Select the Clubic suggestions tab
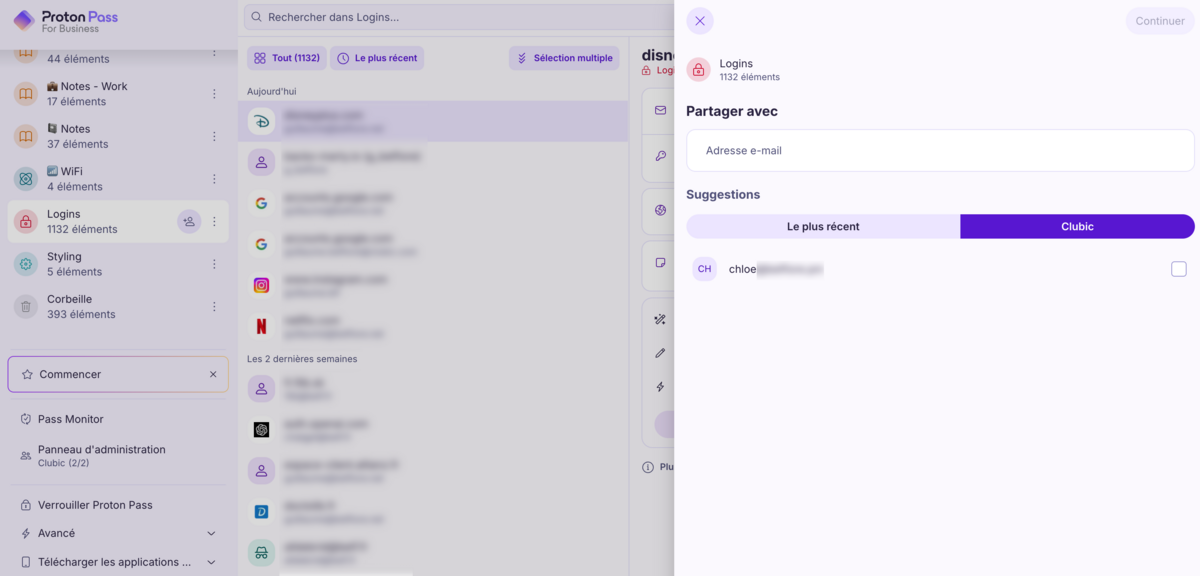Viewport: 1200px width, 576px height. click(x=1077, y=226)
